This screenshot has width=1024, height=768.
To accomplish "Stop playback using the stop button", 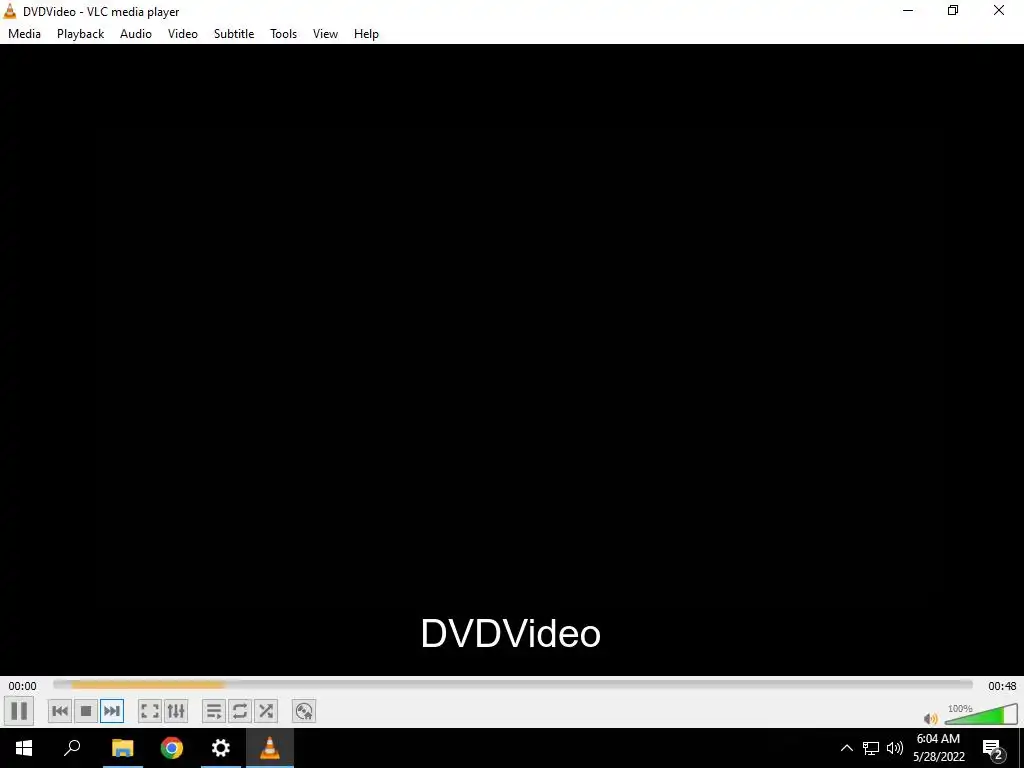I will pos(86,711).
